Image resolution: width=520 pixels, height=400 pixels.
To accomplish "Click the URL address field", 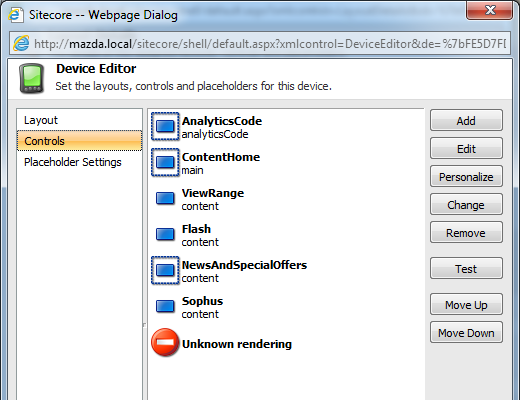I will tap(260, 44).
